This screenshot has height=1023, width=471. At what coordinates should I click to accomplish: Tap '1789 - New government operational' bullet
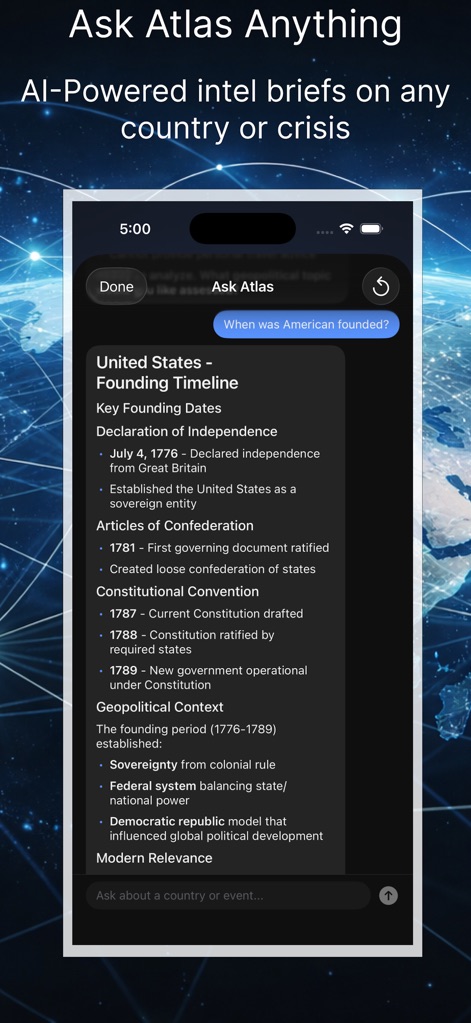tap(208, 677)
